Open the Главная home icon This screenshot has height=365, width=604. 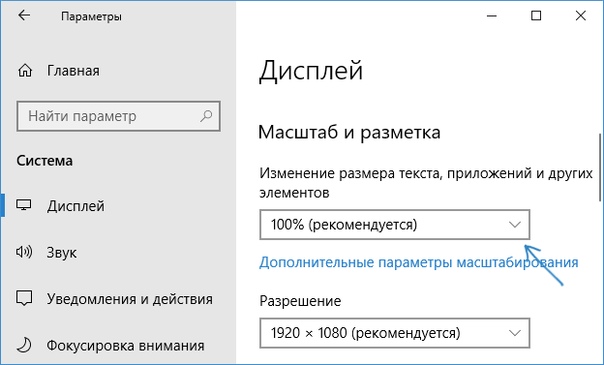[x=25, y=71]
